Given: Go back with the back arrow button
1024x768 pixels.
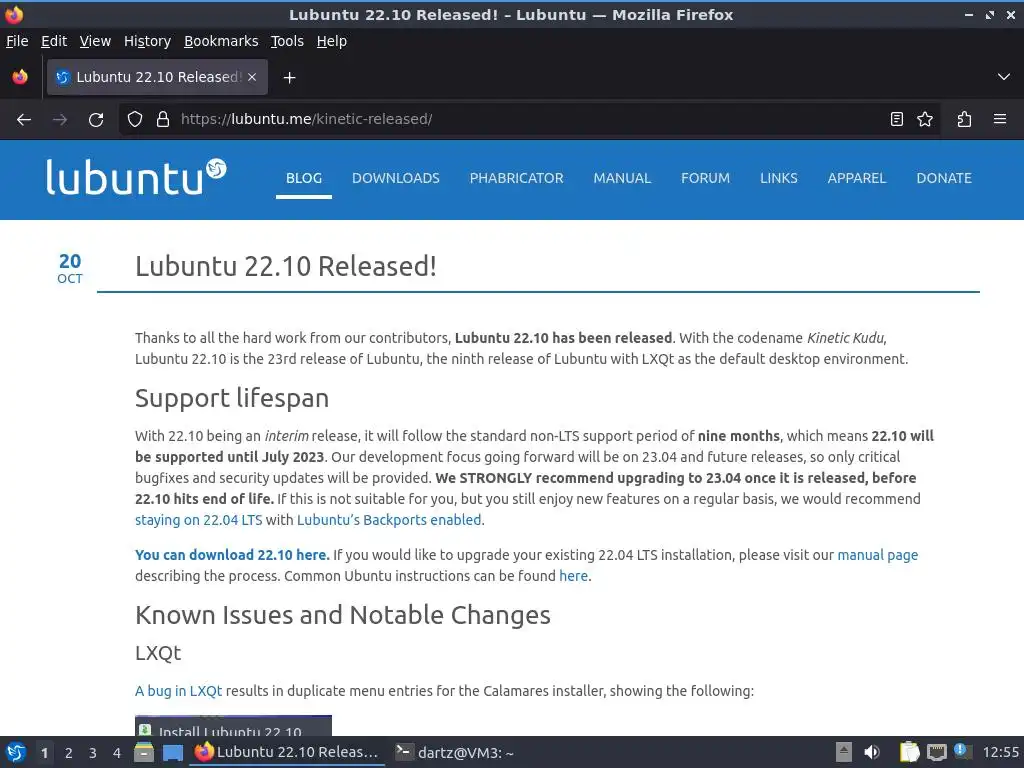Looking at the screenshot, I should coord(24,120).
